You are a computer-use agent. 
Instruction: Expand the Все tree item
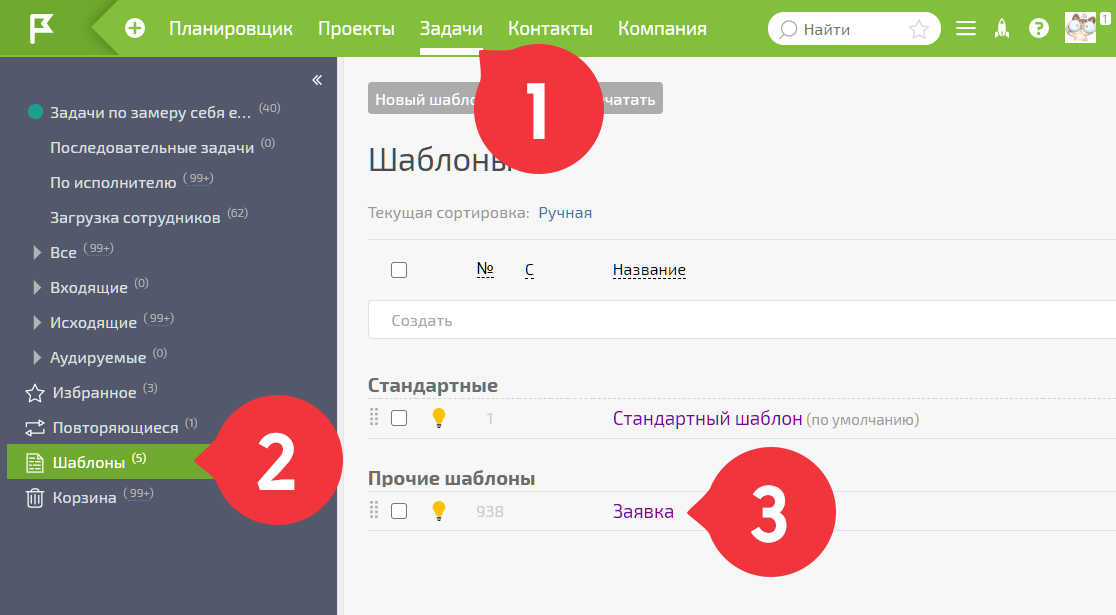pos(37,253)
